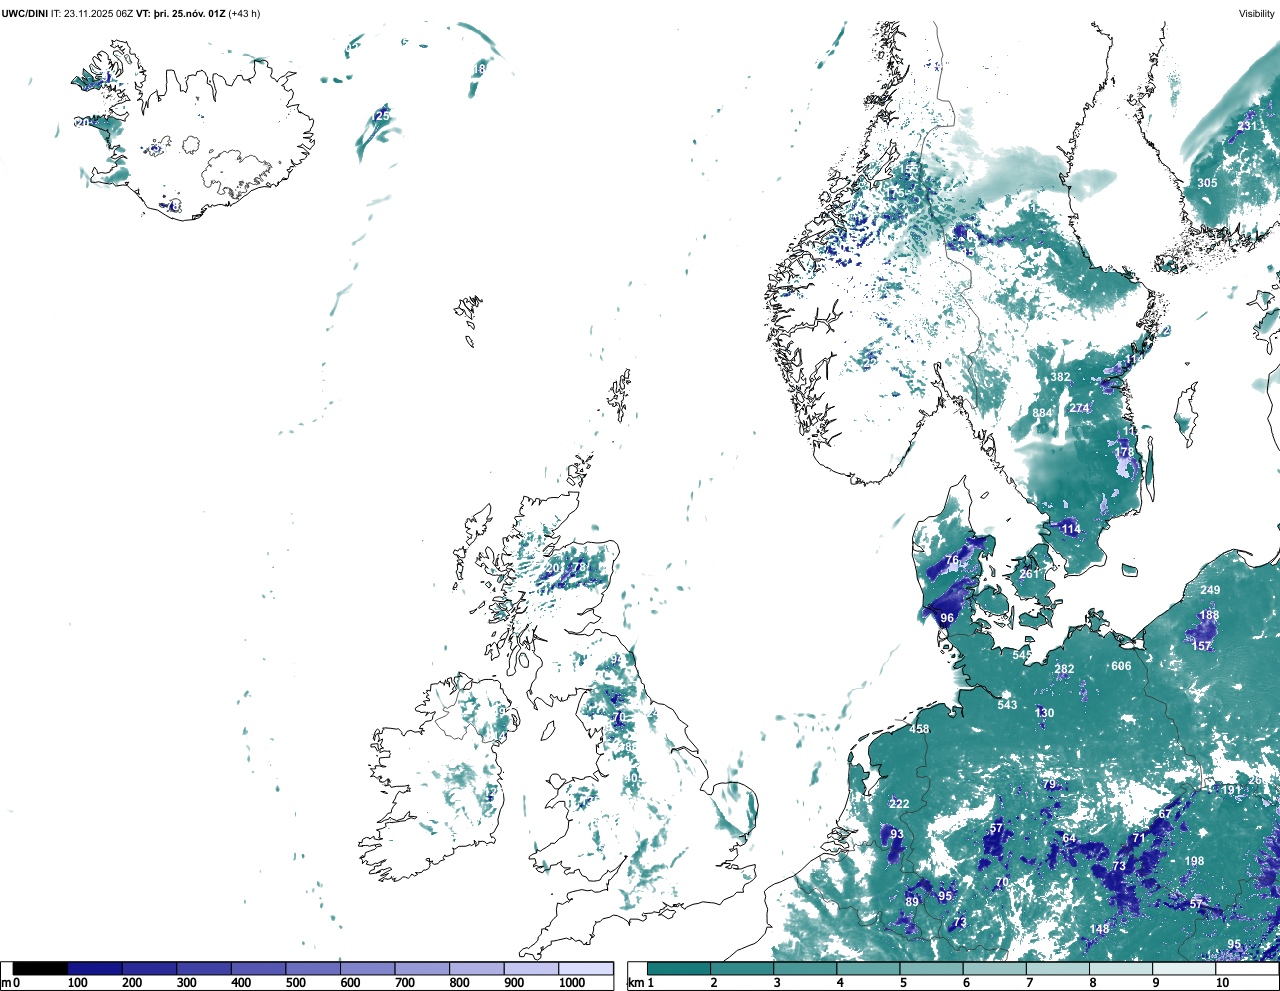Click the '198' visibility value
The height and width of the screenshot is (991, 1280).
1194,861
